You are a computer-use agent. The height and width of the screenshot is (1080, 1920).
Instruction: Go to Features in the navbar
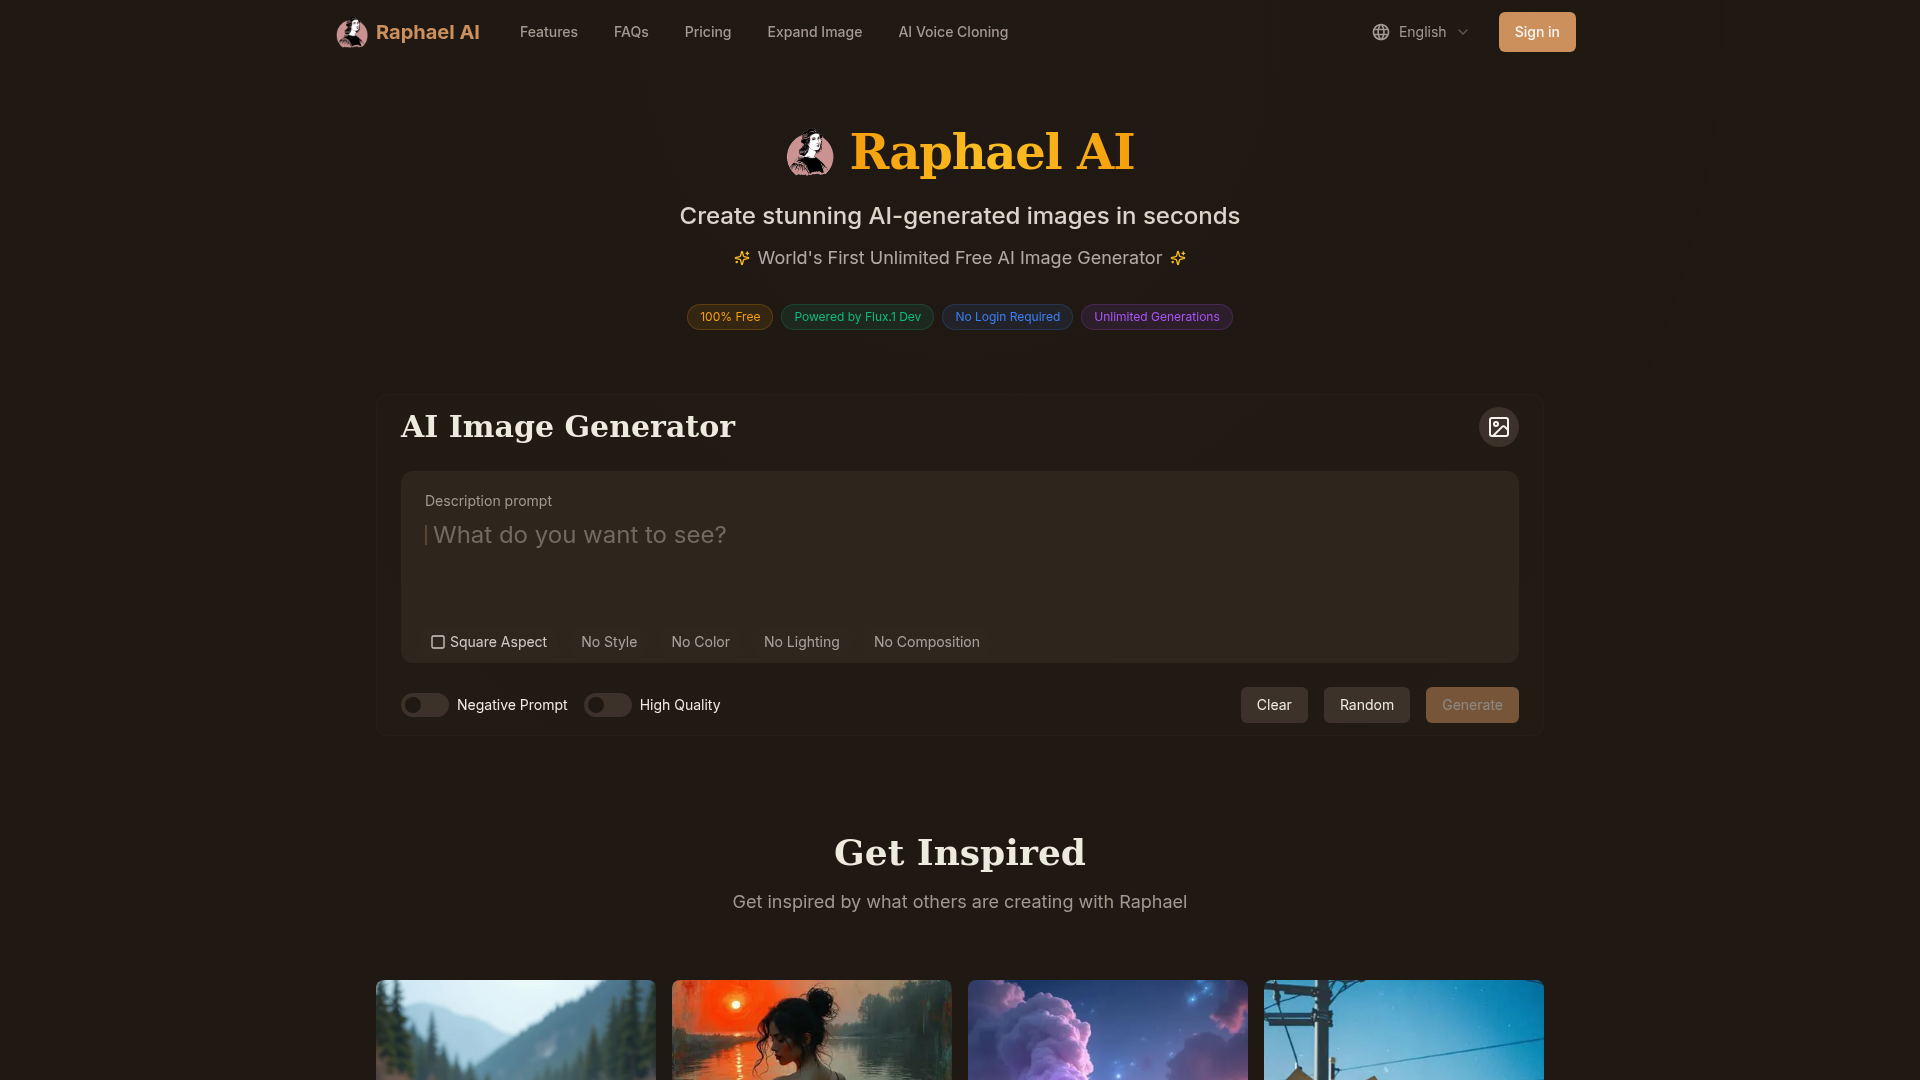(x=549, y=32)
